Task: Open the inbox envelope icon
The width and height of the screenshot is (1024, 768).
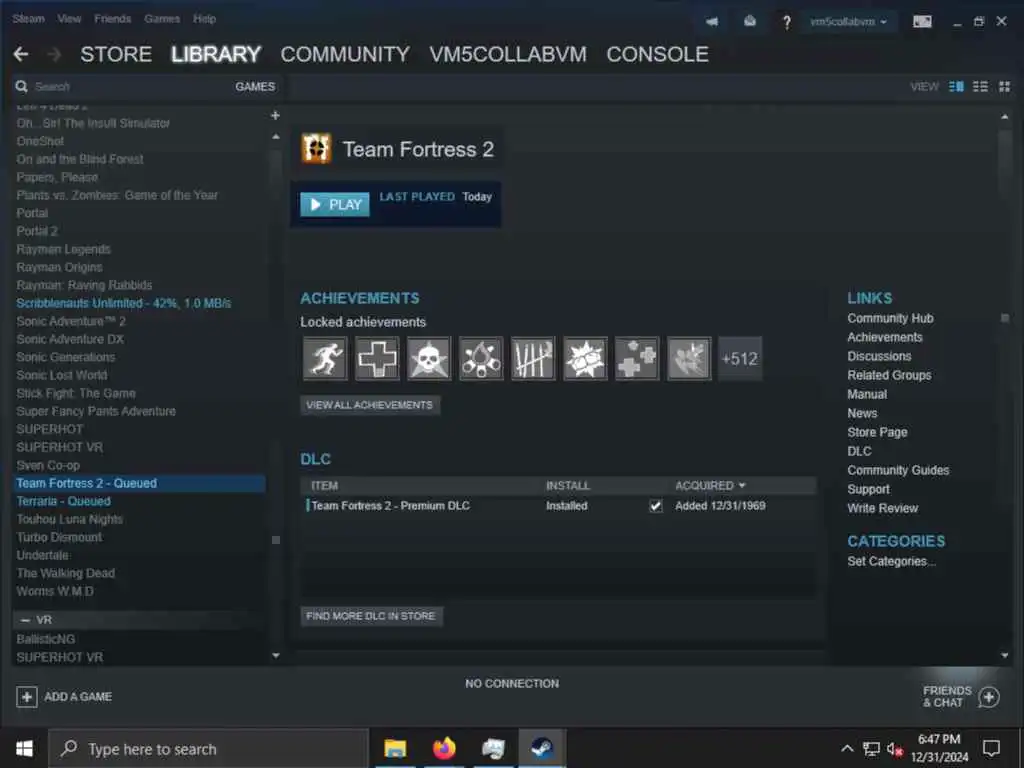Action: pyautogui.click(x=750, y=22)
